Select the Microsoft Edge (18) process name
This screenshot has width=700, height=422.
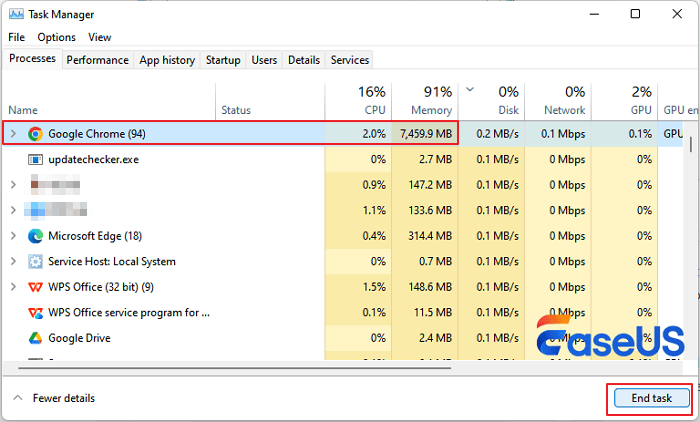[95, 236]
